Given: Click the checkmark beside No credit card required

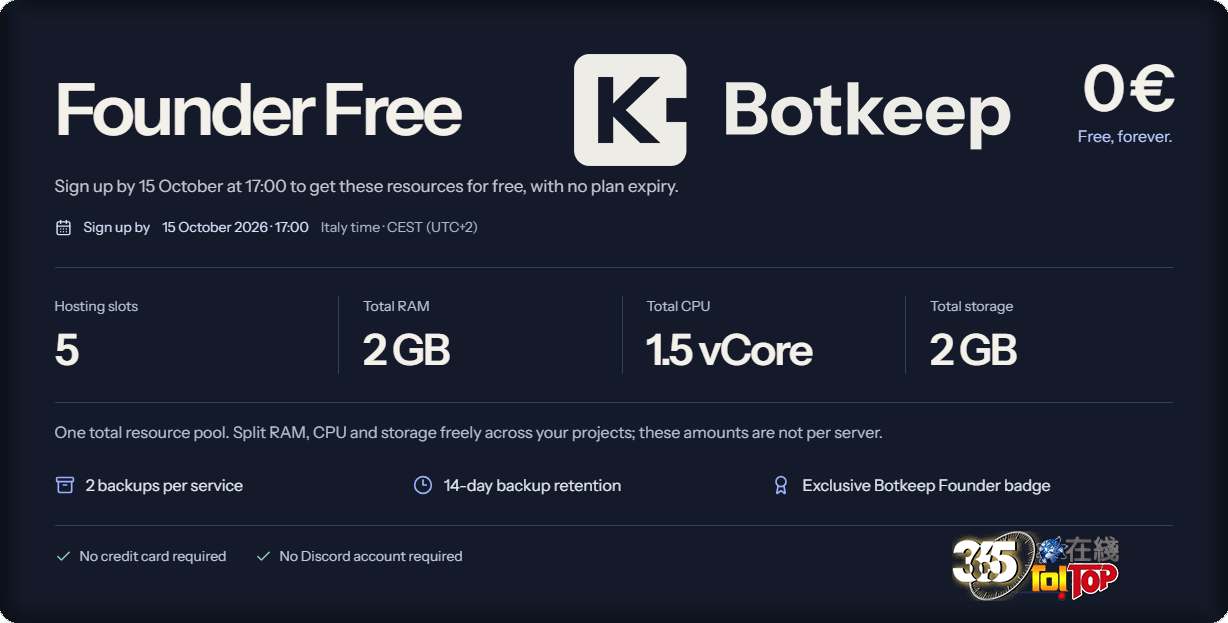Looking at the screenshot, I should 63,556.
